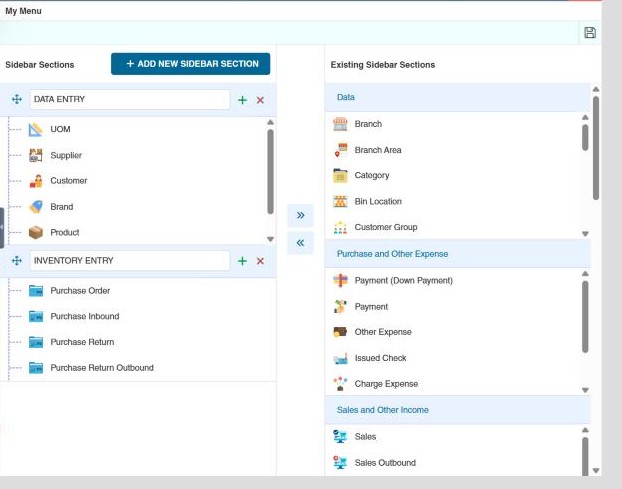Click the DATA ENTRY list scroll-down arrow
This screenshot has height=489, width=622.
click(x=271, y=239)
